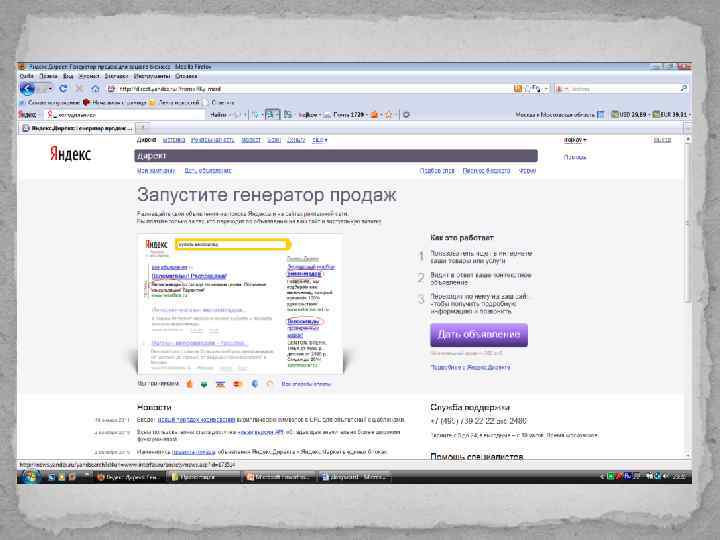This screenshot has width=720, height=540.
Task: Open the new tab button
Action: point(143,128)
